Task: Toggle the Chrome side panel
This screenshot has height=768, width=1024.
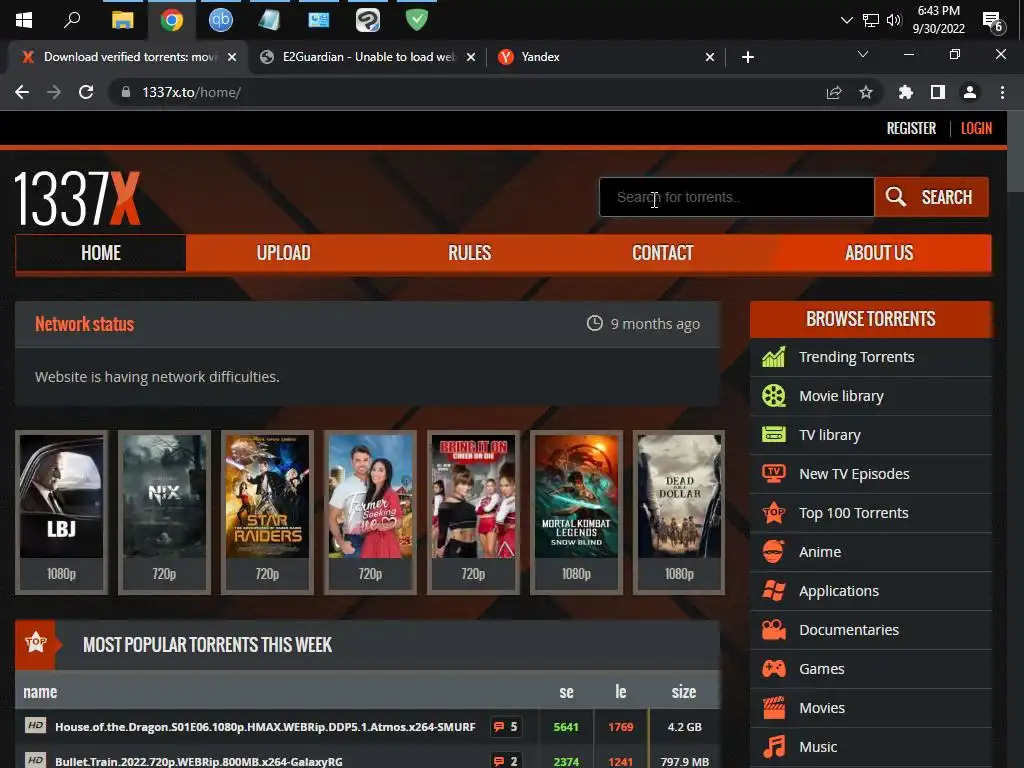Action: click(x=938, y=93)
